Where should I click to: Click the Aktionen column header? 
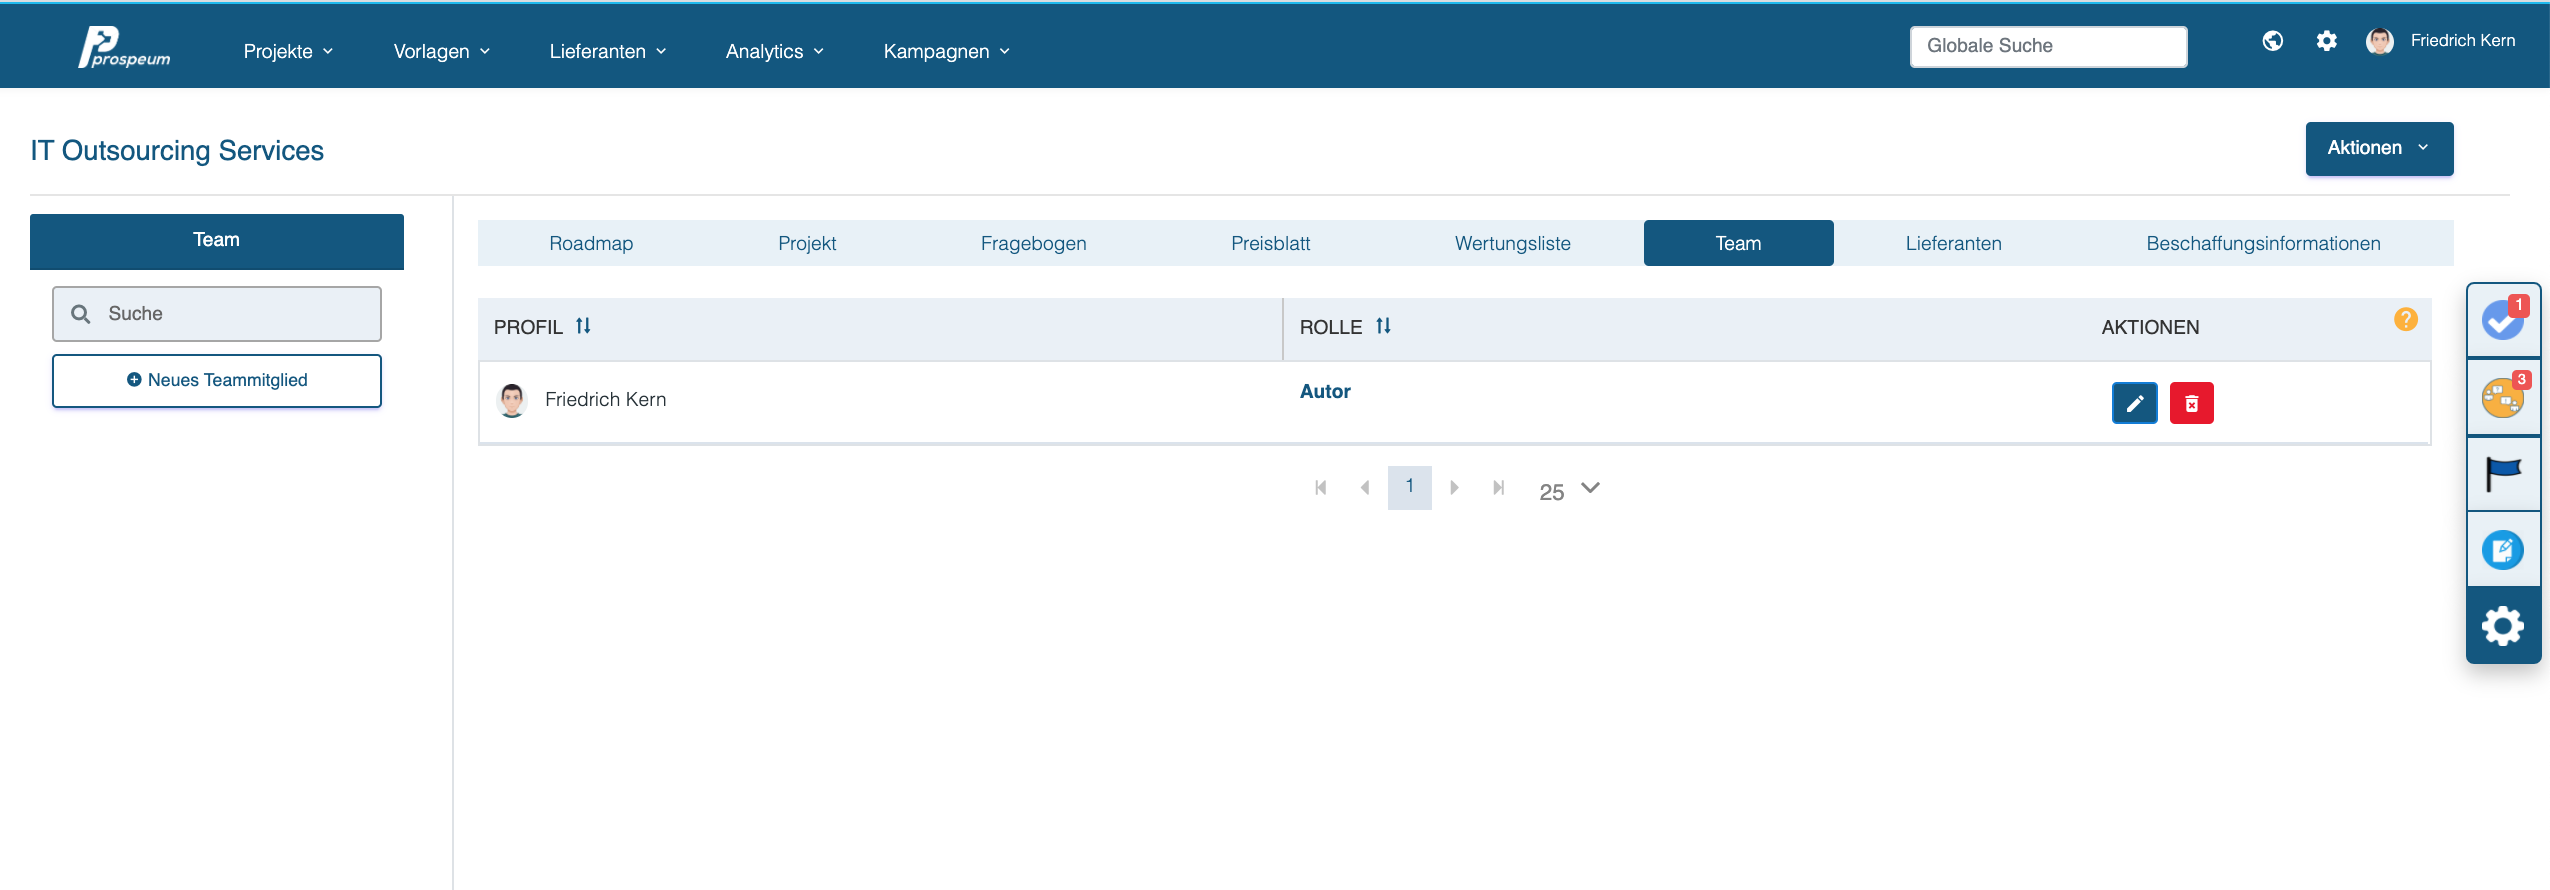[2150, 327]
